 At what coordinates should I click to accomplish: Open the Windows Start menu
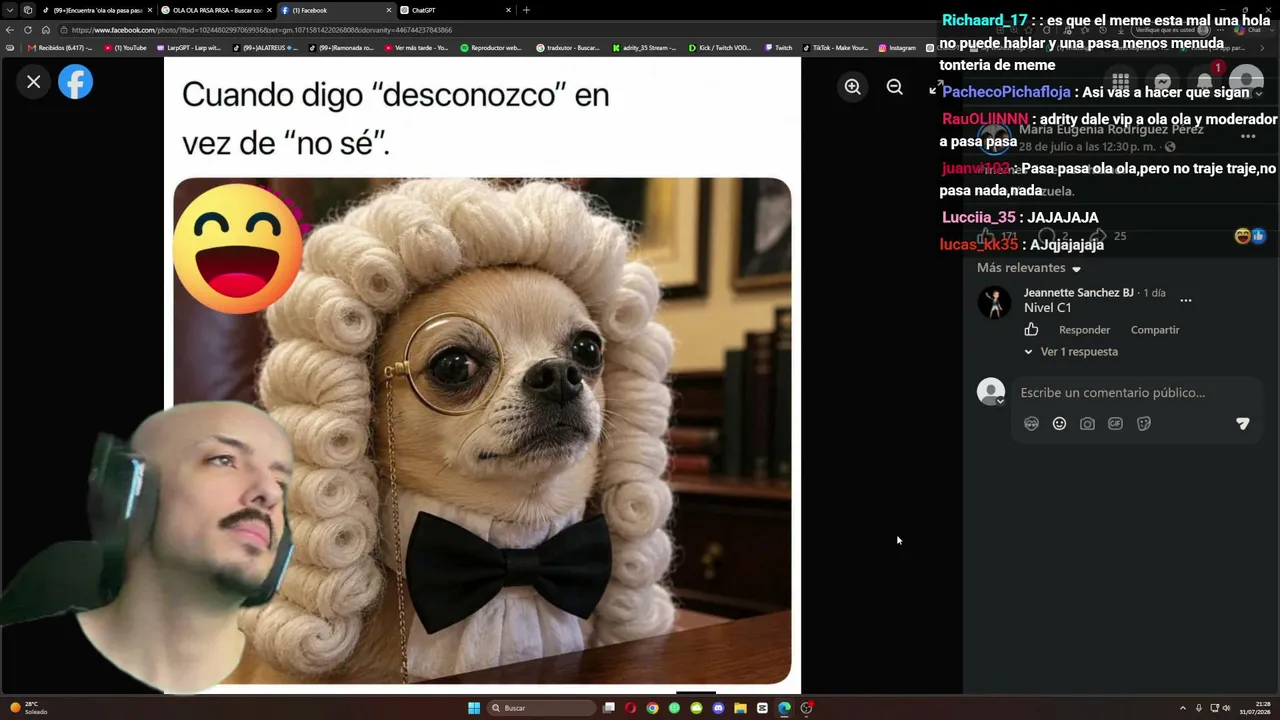tap(474, 708)
